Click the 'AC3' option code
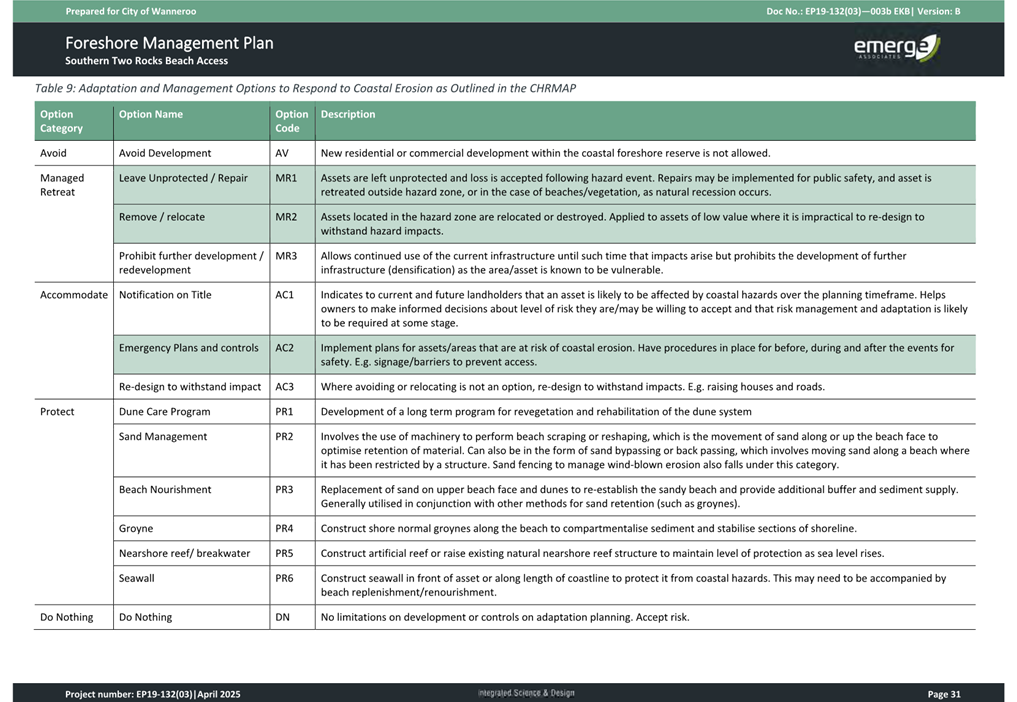1017x702 pixels. [x=285, y=387]
